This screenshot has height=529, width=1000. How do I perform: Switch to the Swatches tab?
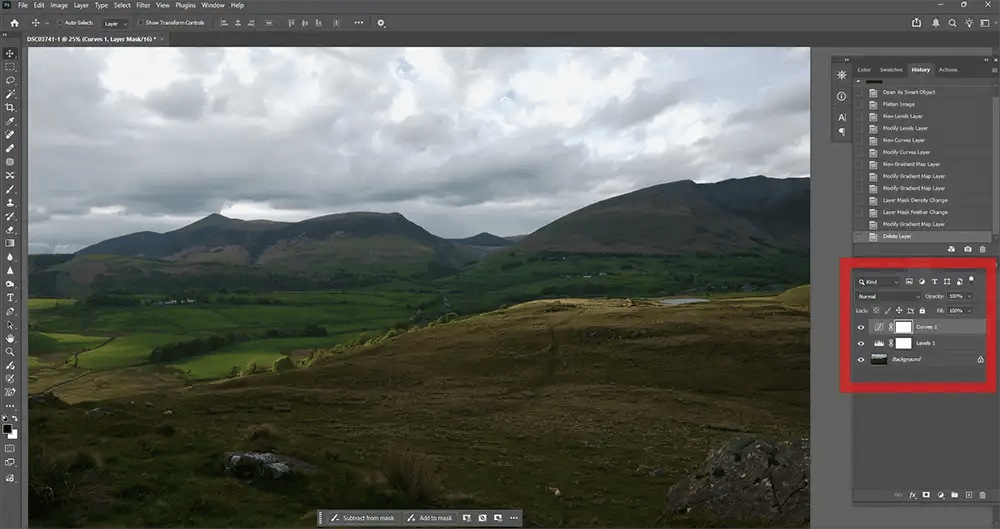[891, 70]
